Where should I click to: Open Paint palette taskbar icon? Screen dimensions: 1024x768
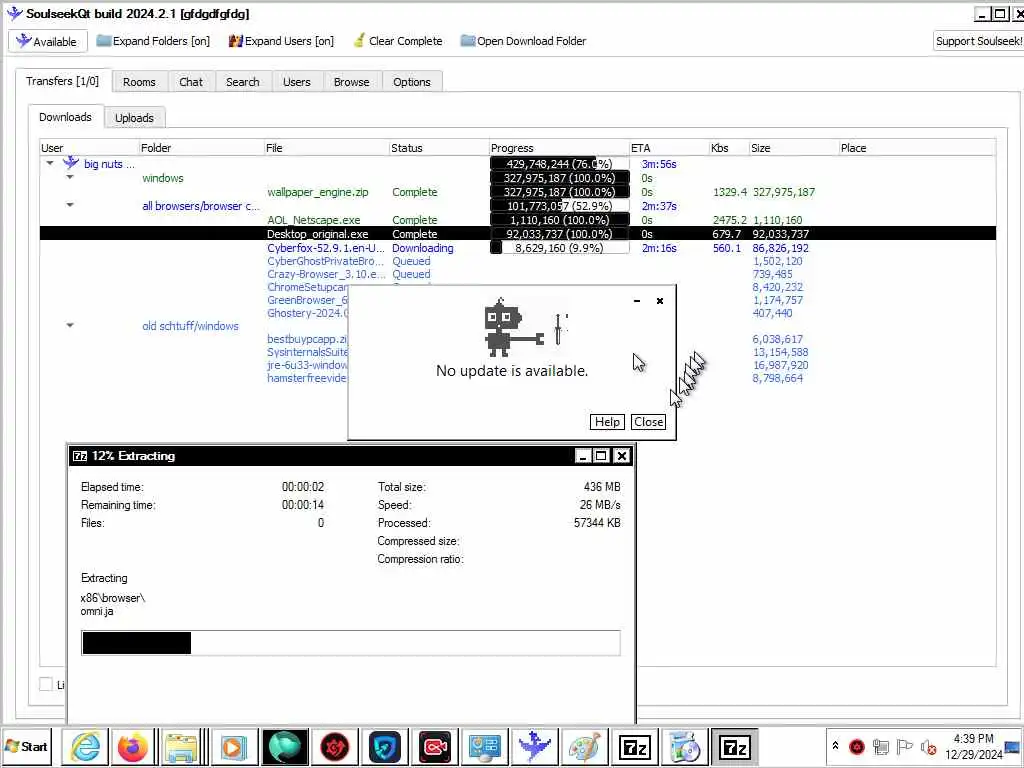(585, 746)
